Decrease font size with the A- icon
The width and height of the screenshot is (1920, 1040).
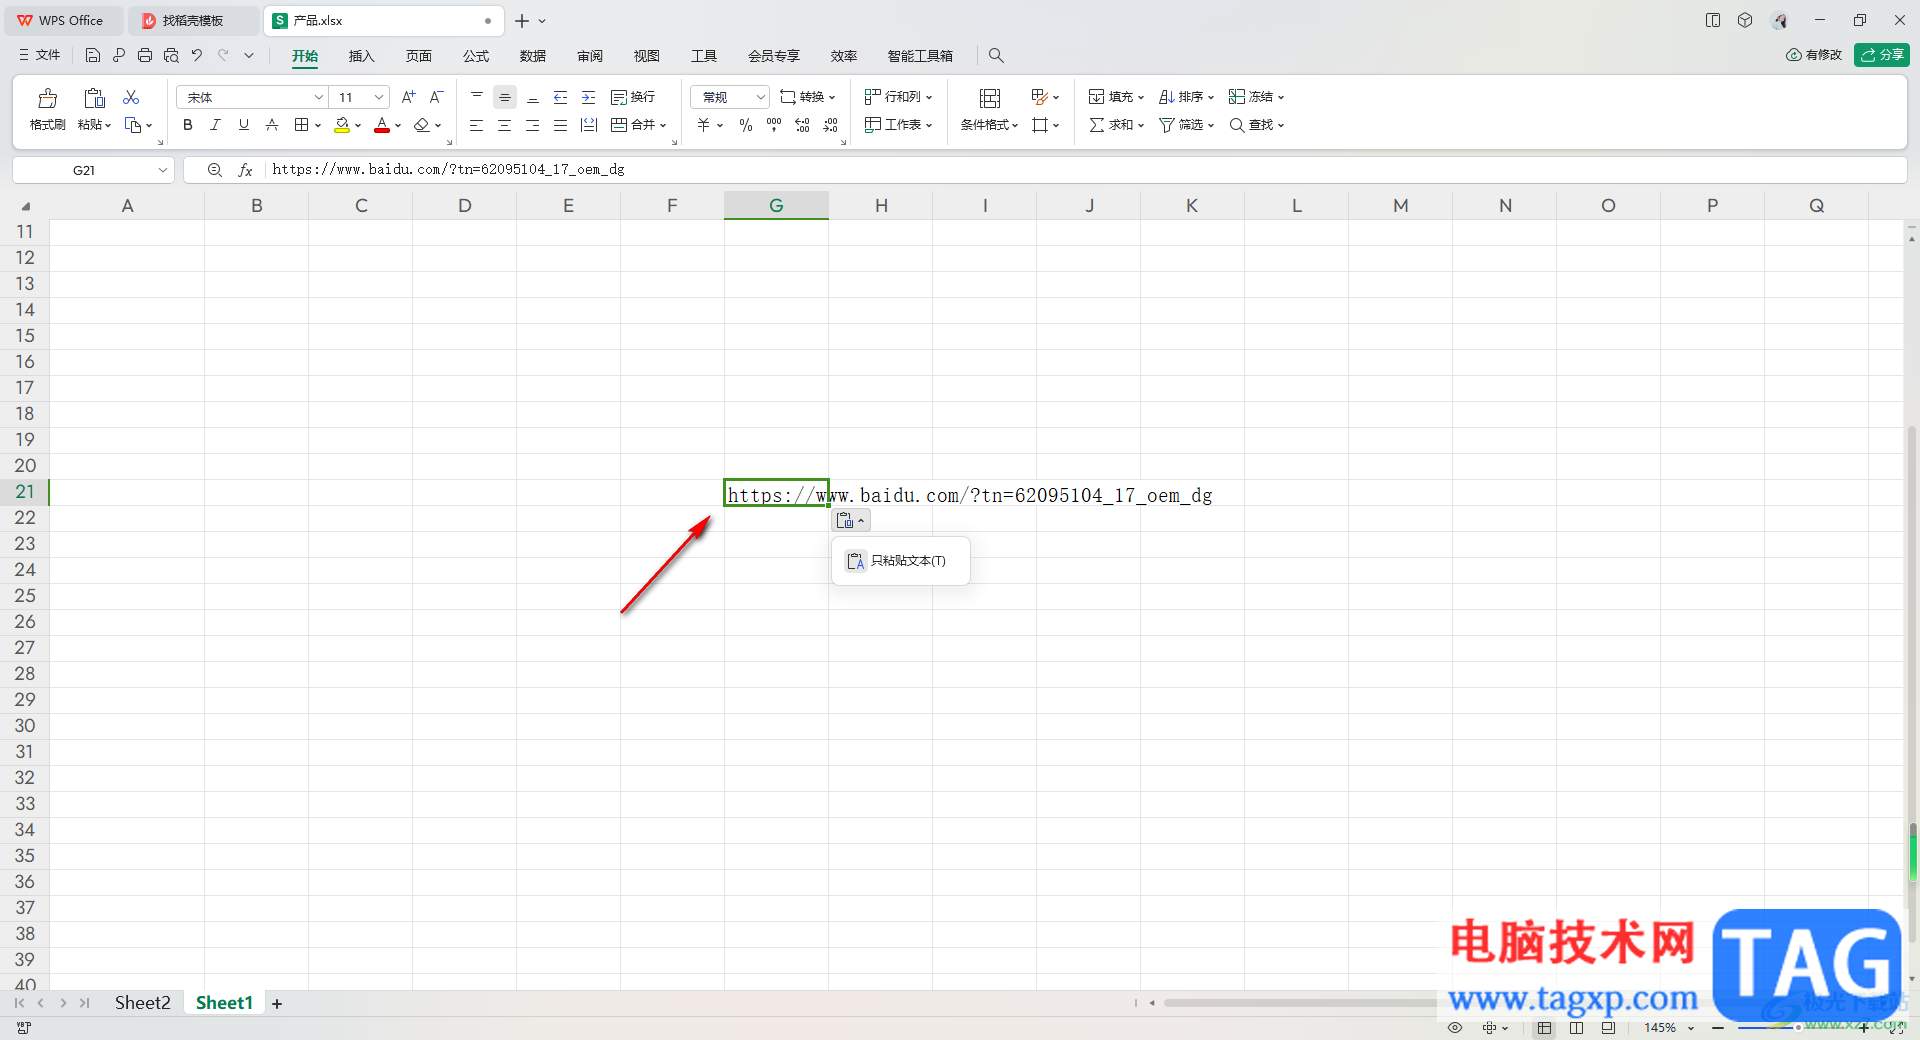[436, 97]
